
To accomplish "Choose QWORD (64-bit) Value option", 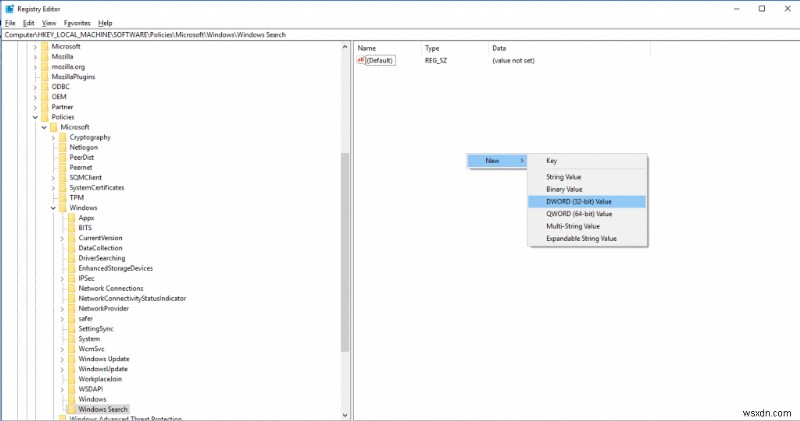I will click(587, 214).
